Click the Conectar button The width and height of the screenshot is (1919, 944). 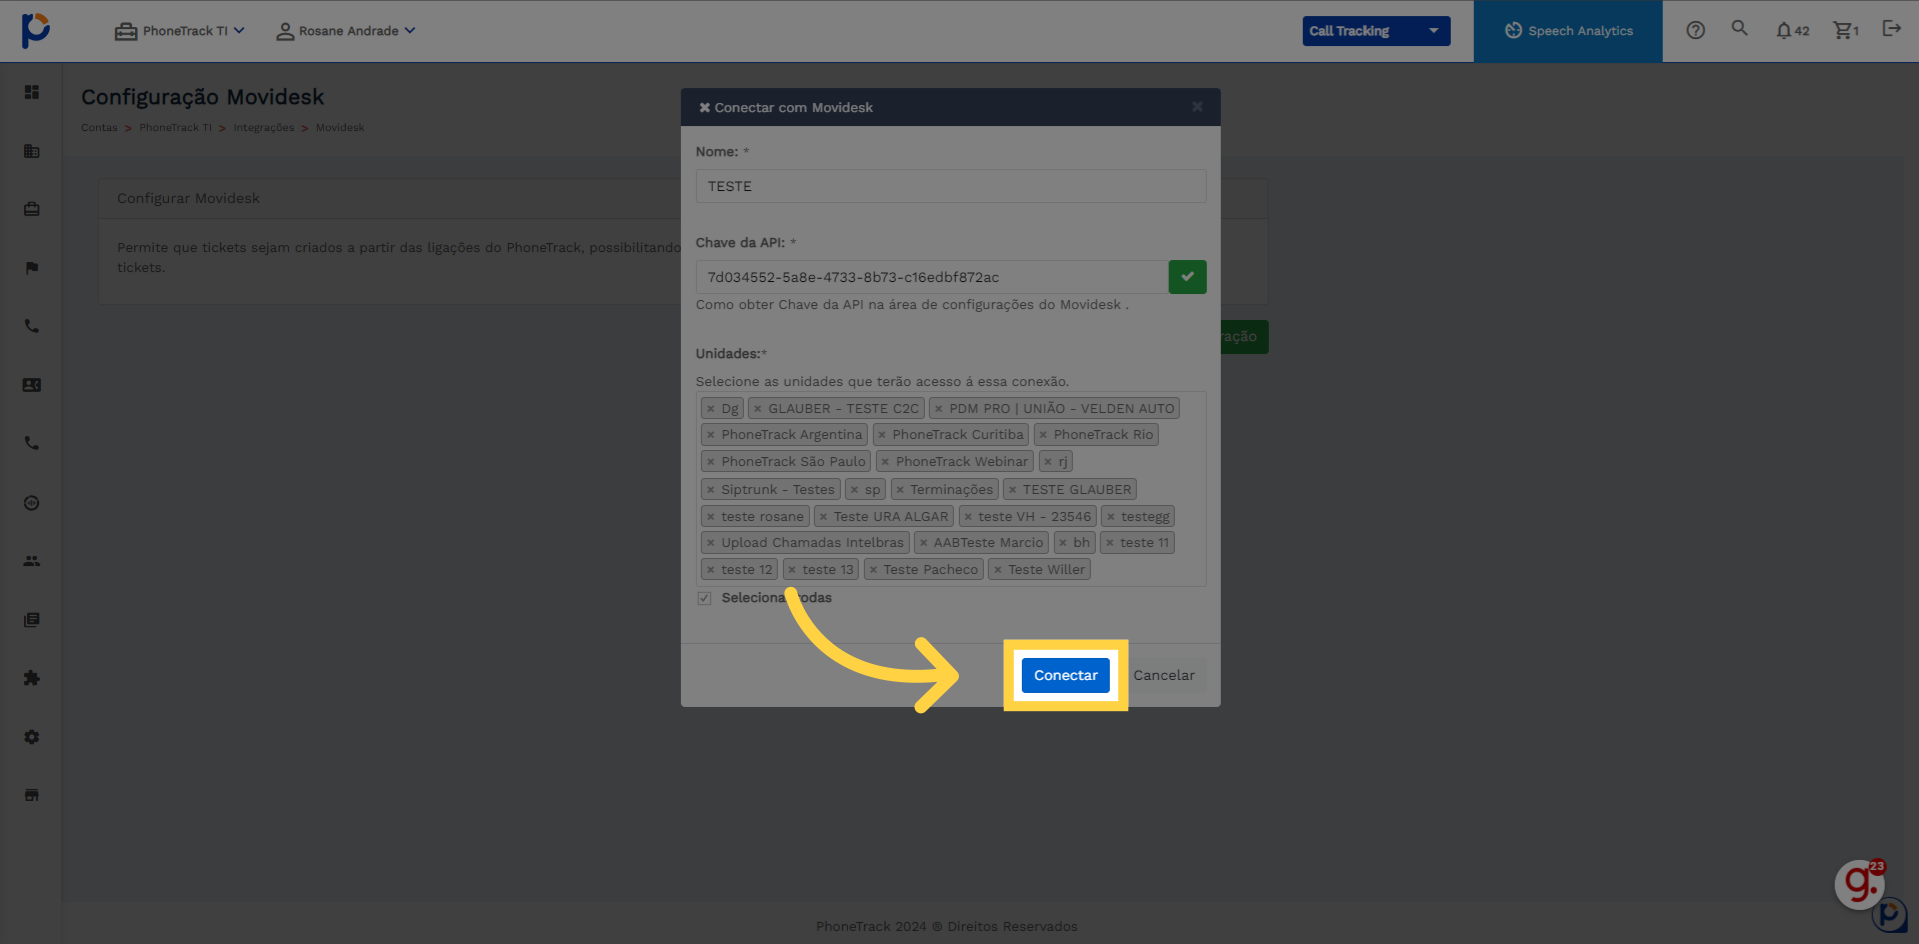click(x=1066, y=675)
